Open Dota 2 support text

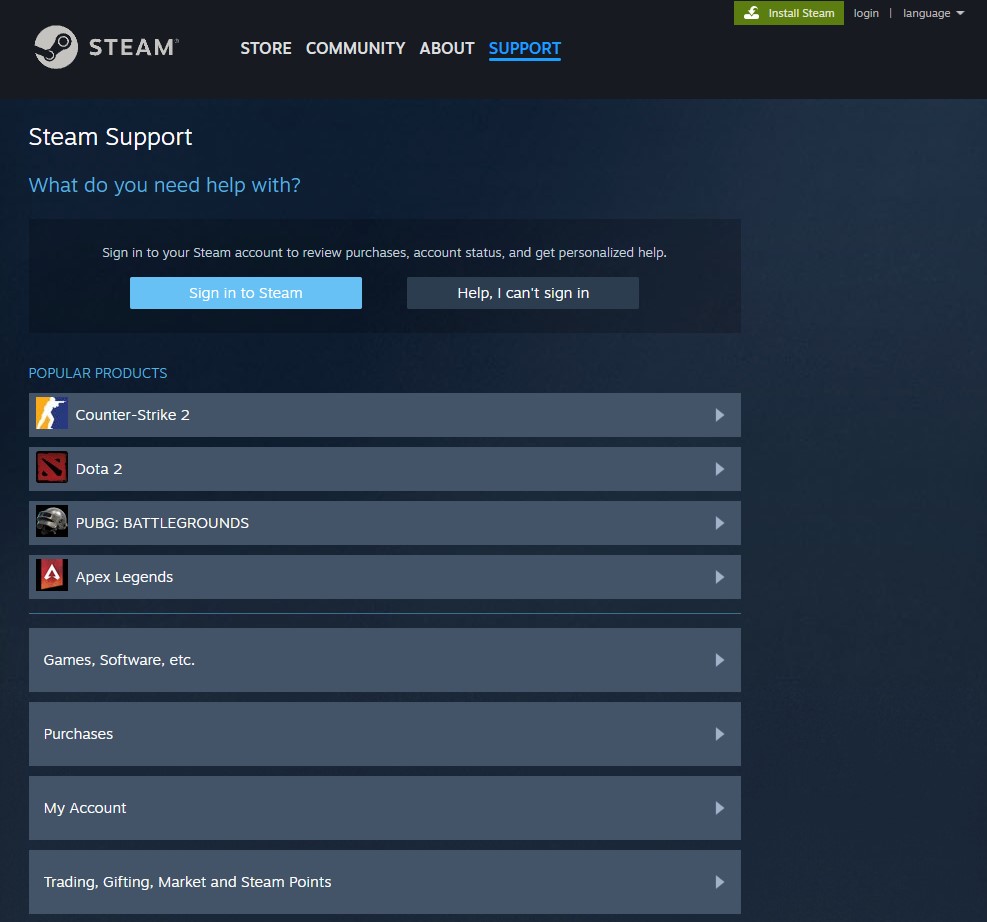[x=99, y=469]
